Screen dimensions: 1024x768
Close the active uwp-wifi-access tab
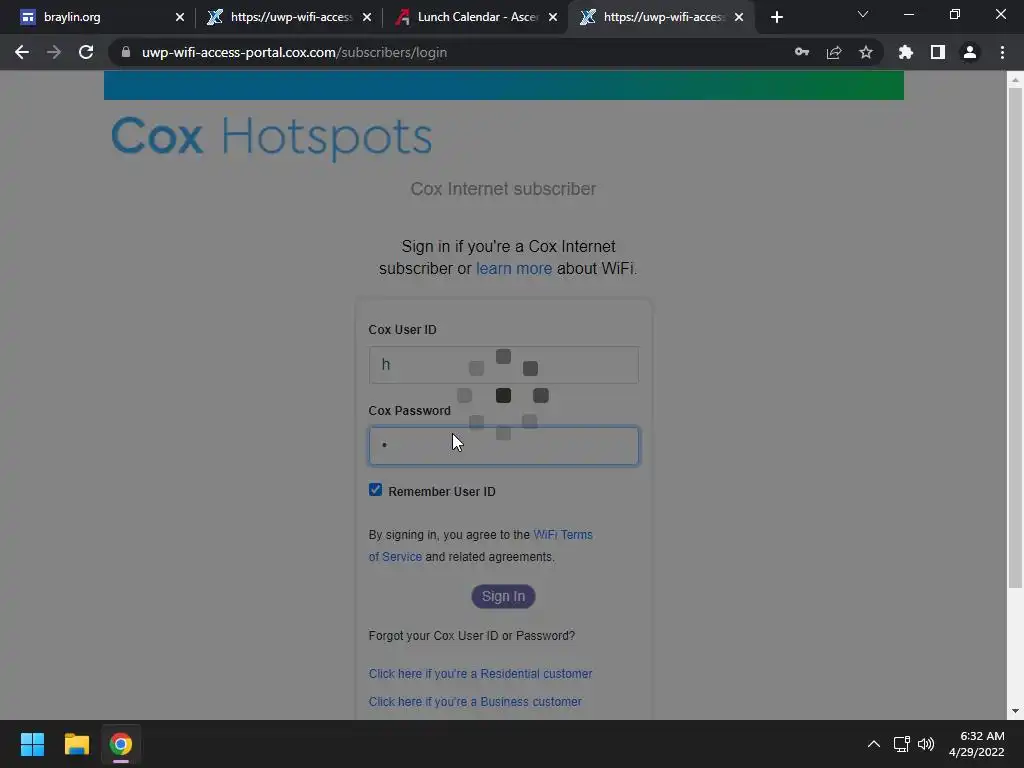point(739,17)
